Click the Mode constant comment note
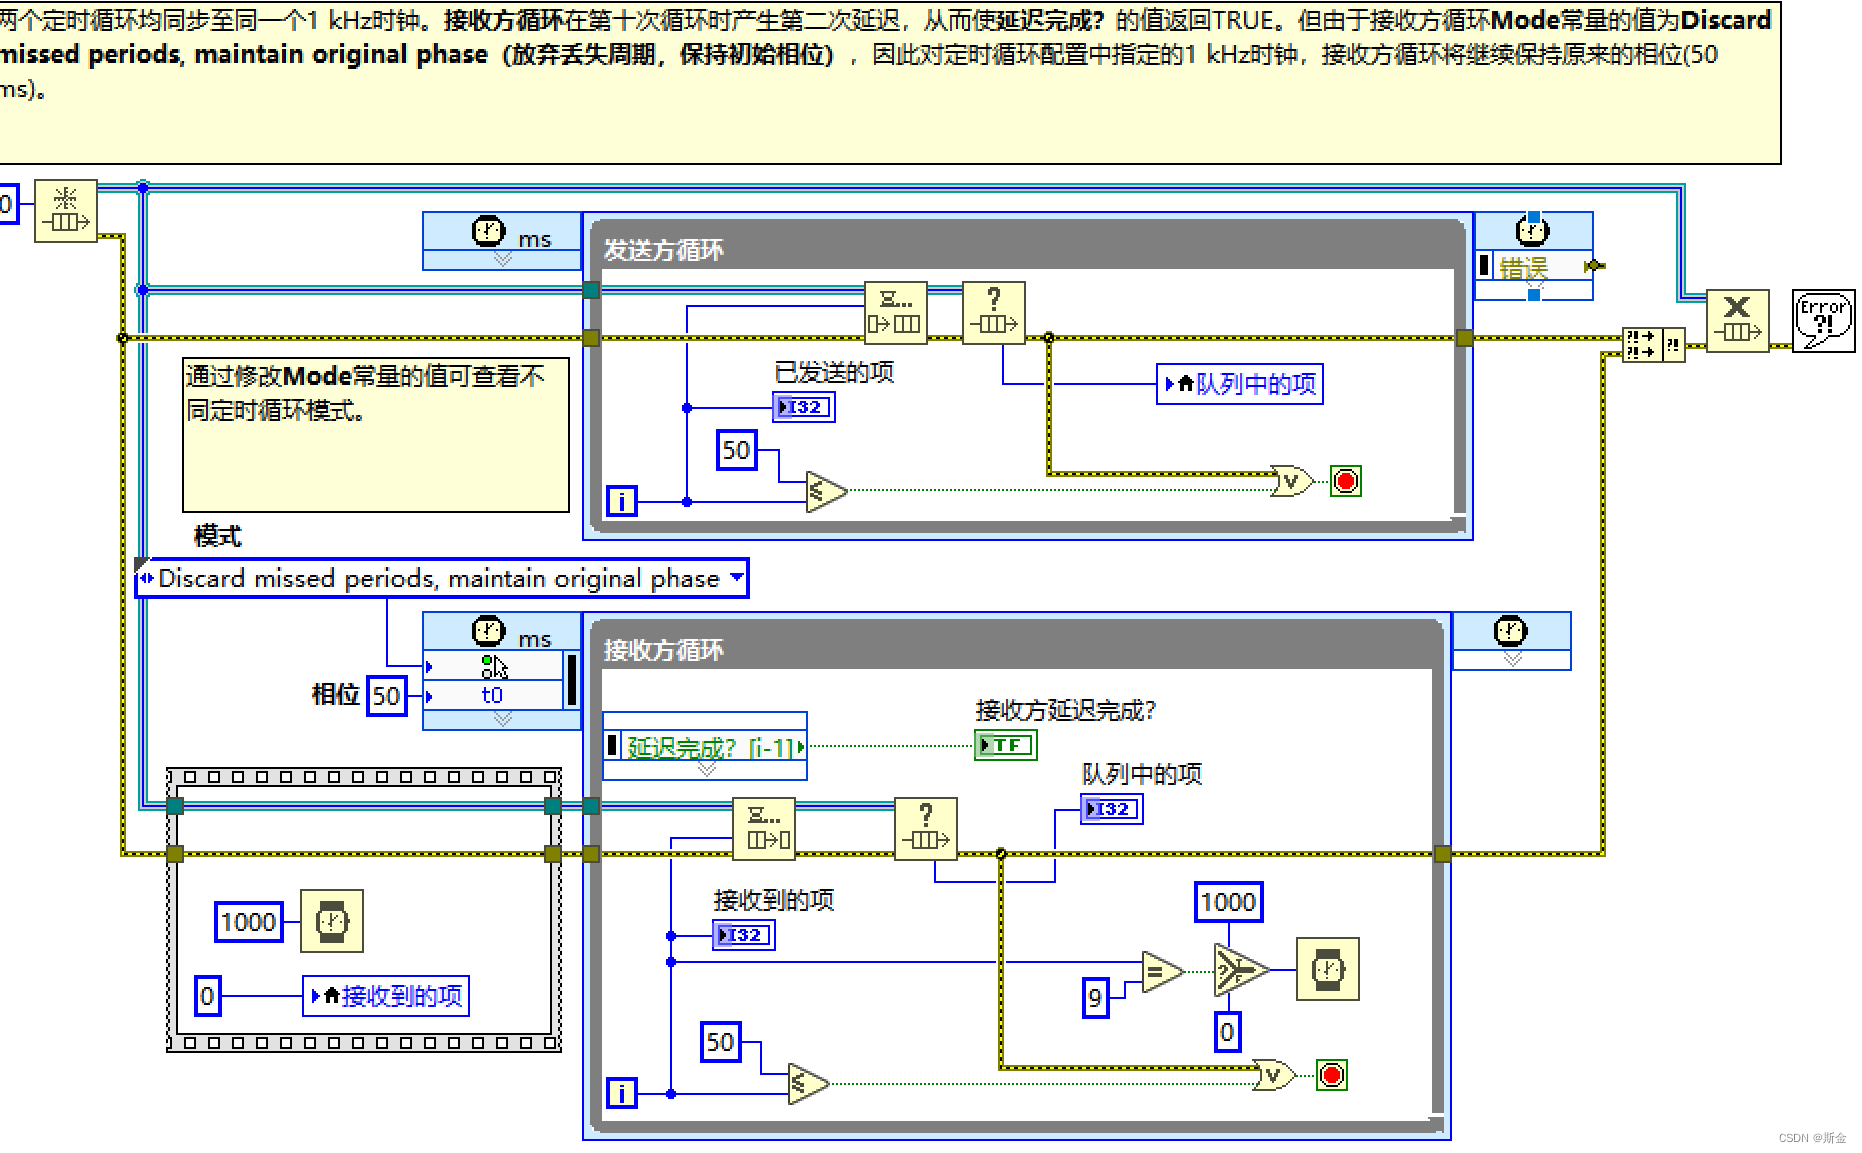Screen dimensions: 1862x1153 point(376,435)
